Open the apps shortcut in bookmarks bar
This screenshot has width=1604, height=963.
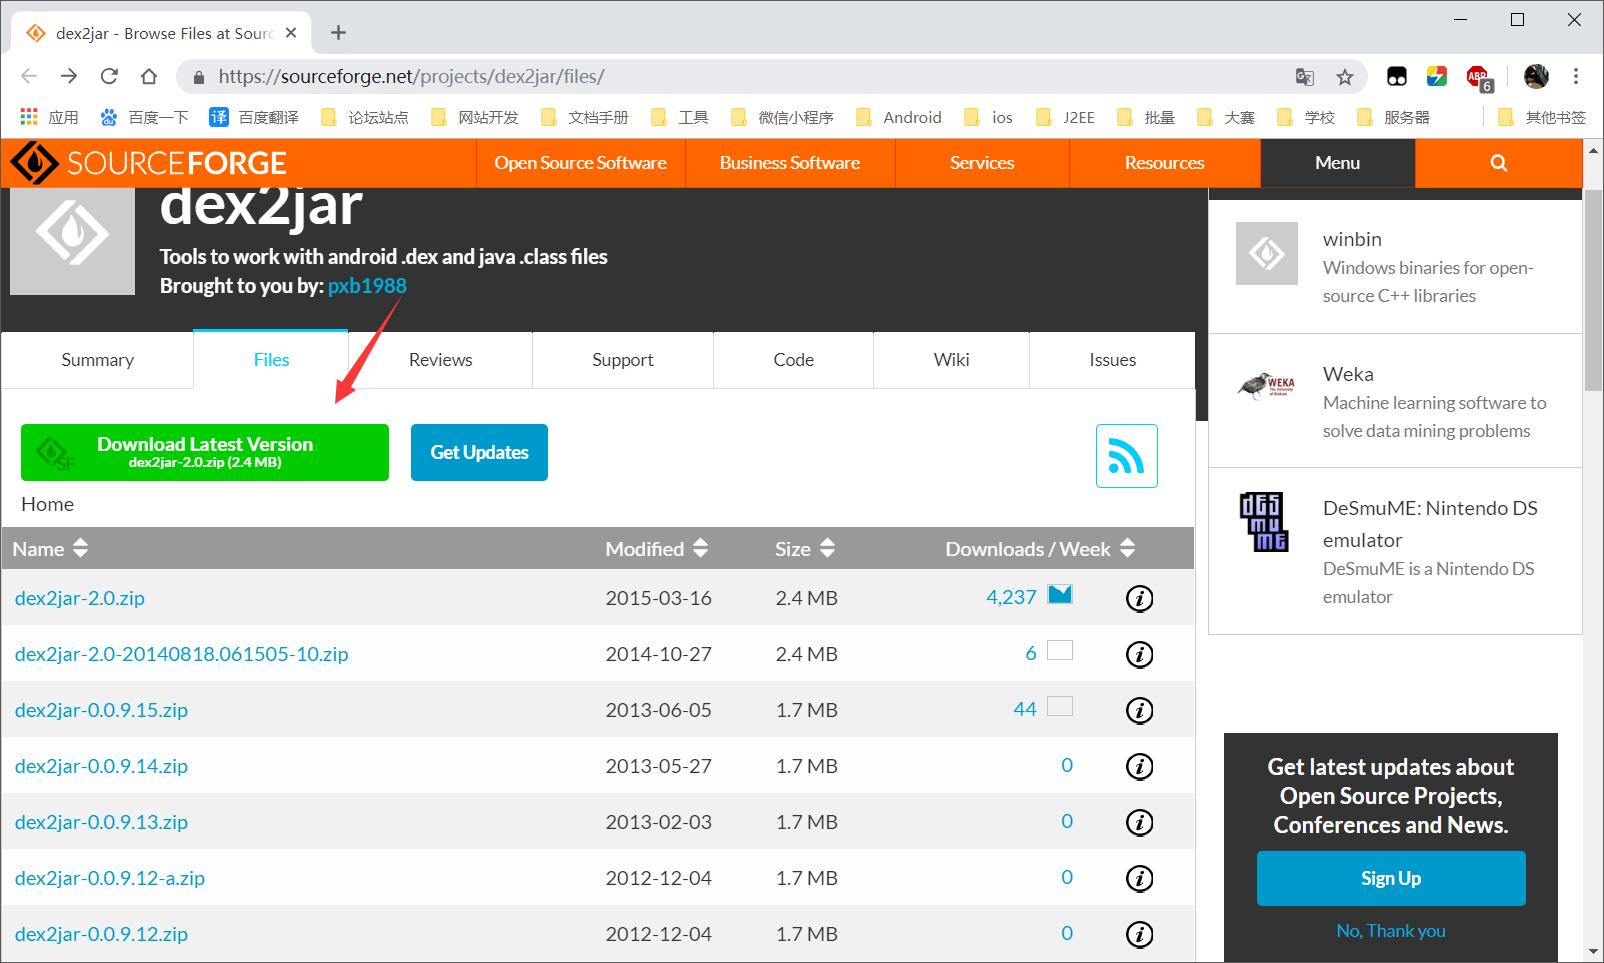pyautogui.click(x=49, y=117)
